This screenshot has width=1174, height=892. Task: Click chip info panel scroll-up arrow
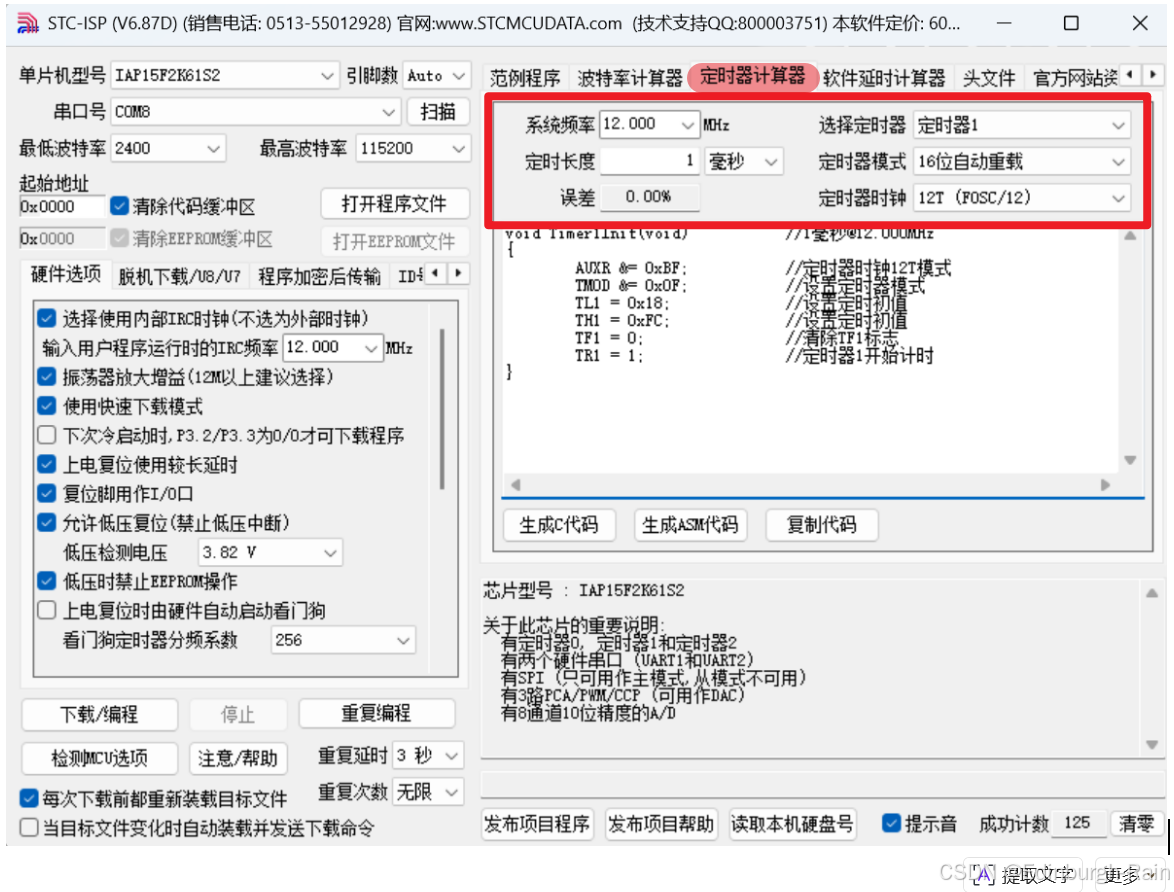pyautogui.click(x=1152, y=592)
